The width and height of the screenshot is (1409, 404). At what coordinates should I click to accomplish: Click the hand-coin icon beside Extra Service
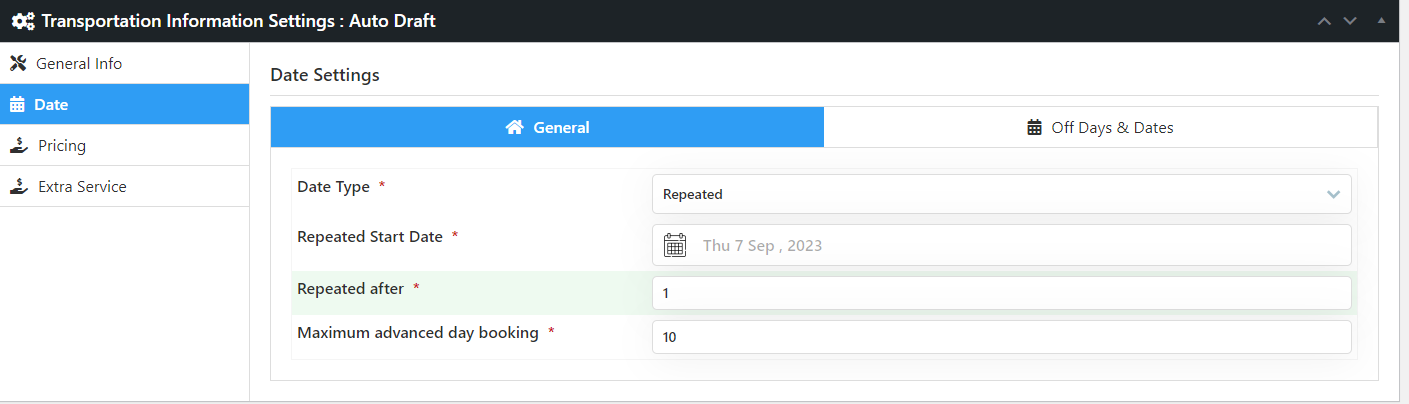[x=18, y=187]
